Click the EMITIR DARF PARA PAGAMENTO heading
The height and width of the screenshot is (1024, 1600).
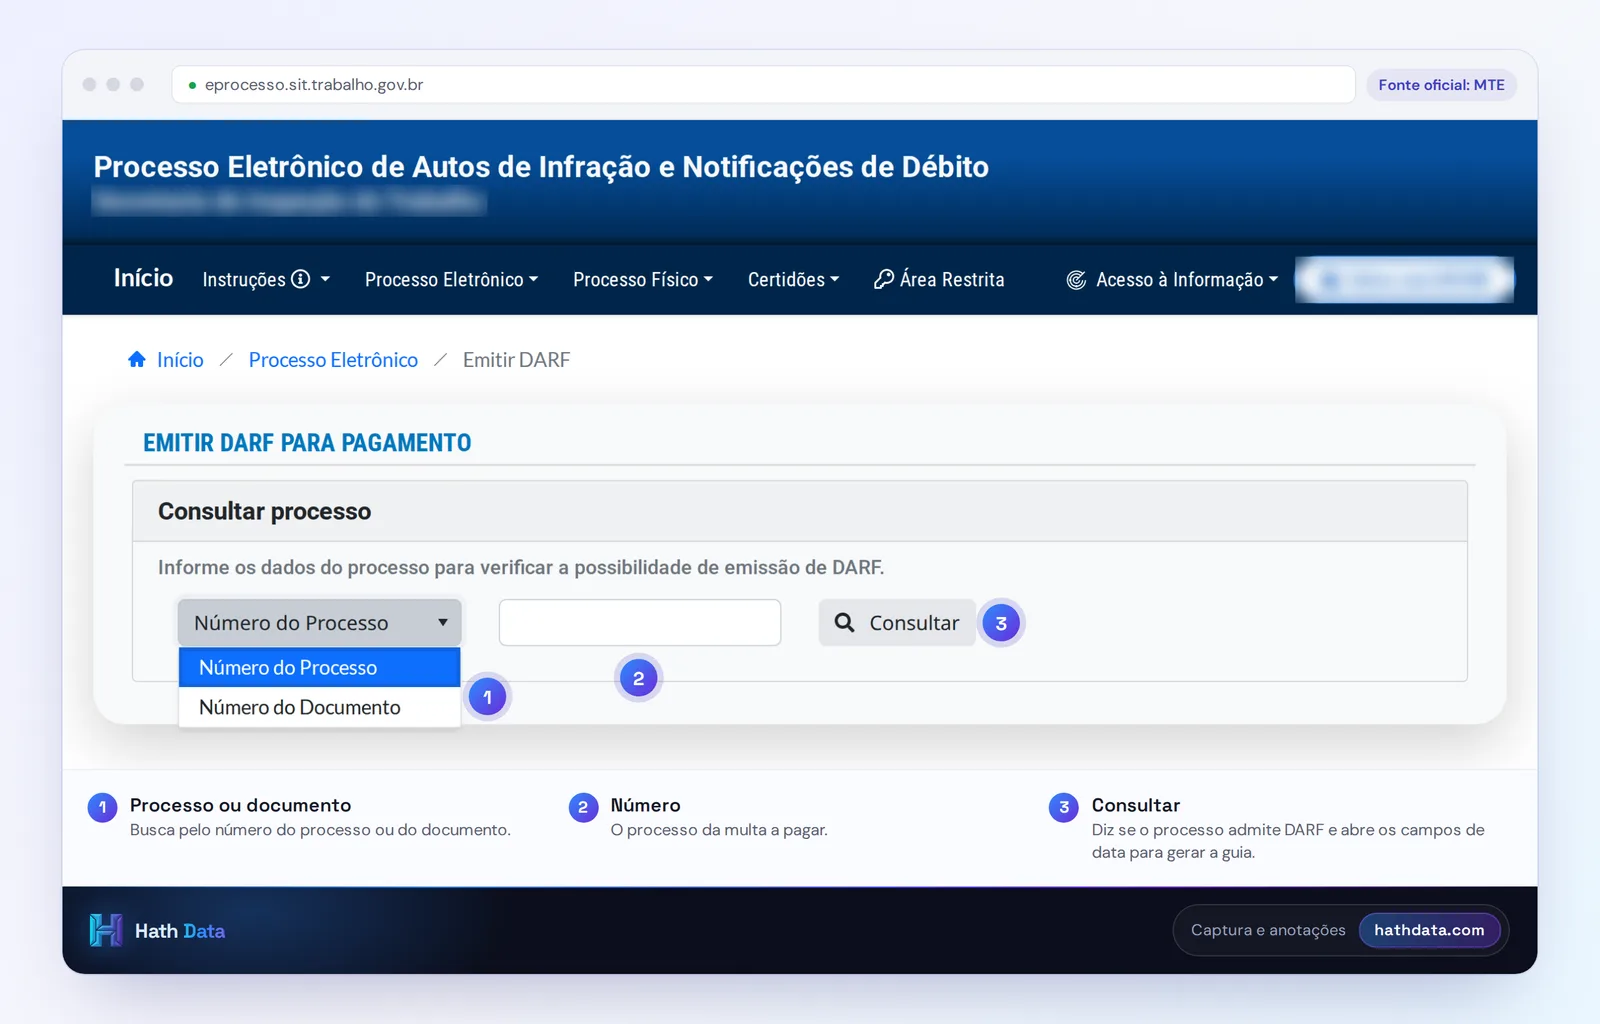(x=307, y=443)
